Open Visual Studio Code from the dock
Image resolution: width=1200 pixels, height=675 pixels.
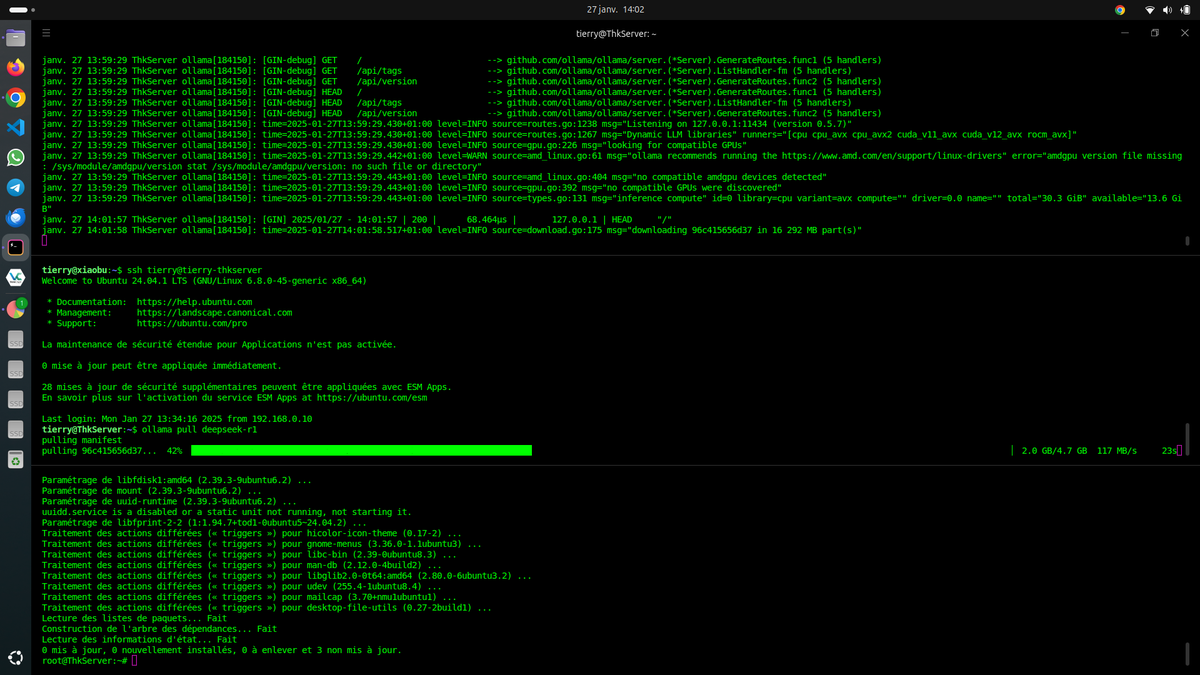coord(14,128)
